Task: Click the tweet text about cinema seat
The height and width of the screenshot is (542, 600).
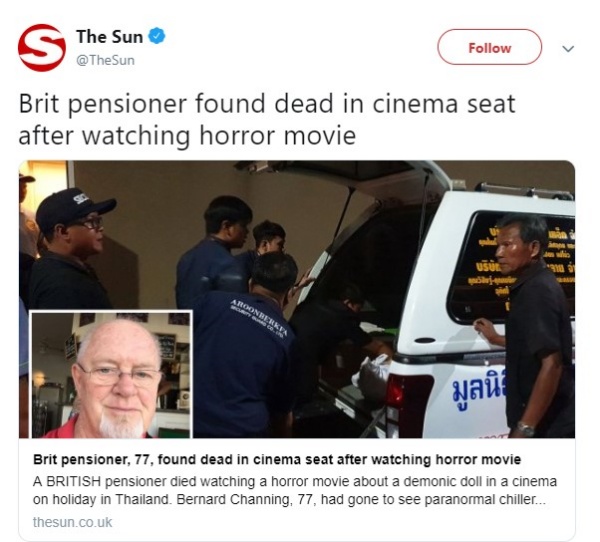Action: [x=267, y=119]
